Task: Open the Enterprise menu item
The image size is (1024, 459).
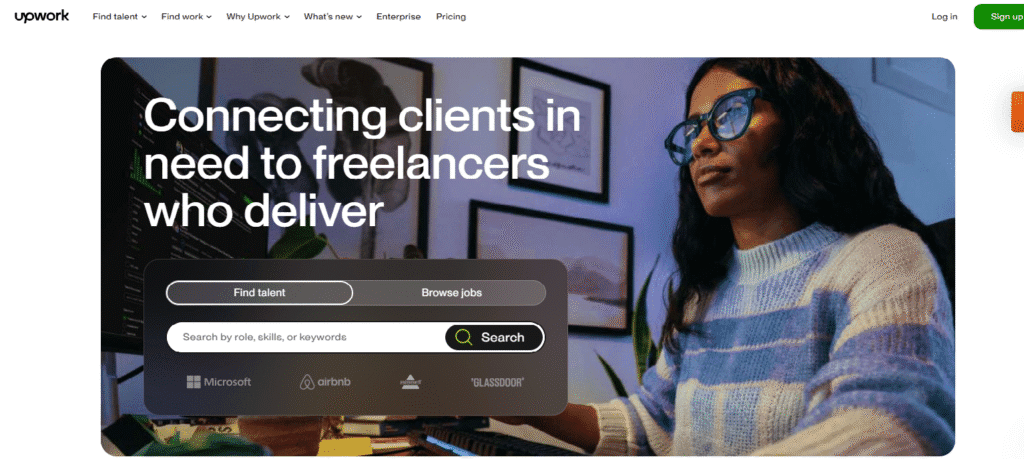Action: [x=398, y=17]
